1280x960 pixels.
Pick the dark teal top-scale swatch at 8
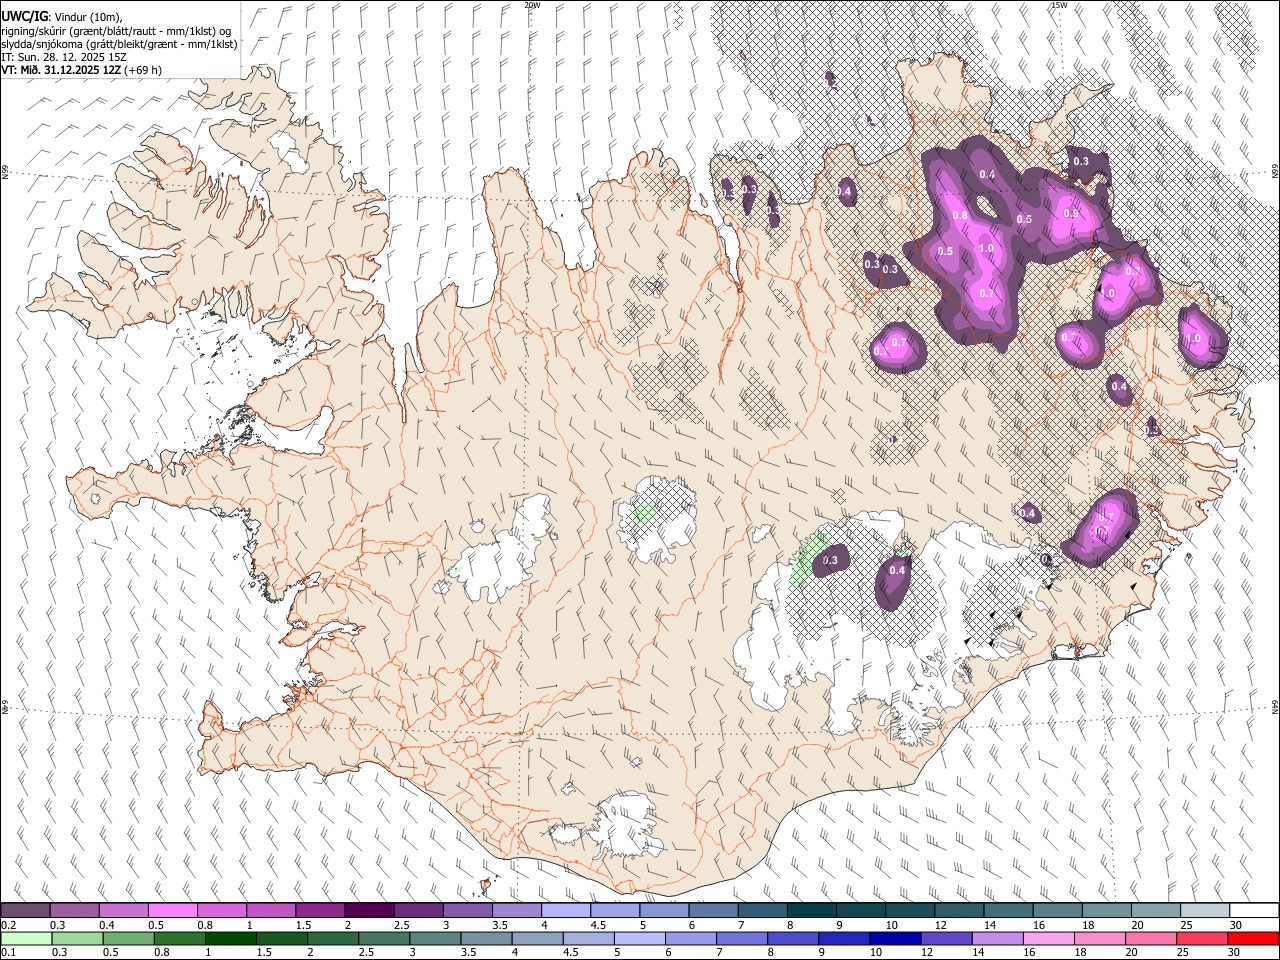pyautogui.click(x=811, y=910)
